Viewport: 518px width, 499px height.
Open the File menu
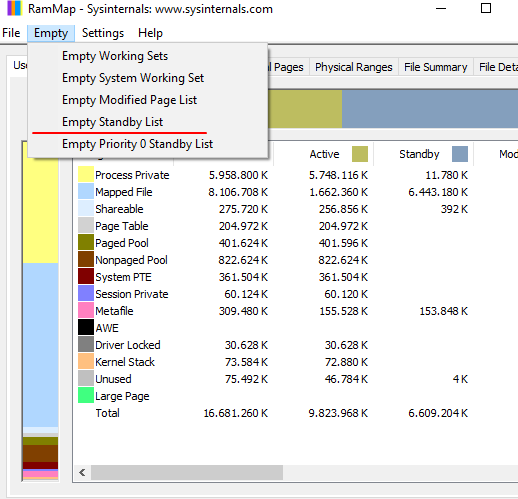coord(11,33)
